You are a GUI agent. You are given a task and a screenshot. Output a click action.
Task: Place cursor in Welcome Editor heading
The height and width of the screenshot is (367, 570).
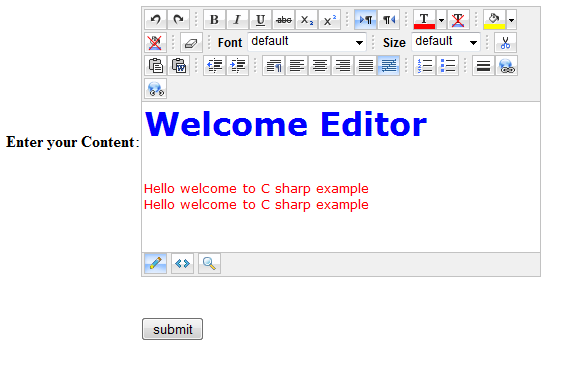tap(286, 124)
